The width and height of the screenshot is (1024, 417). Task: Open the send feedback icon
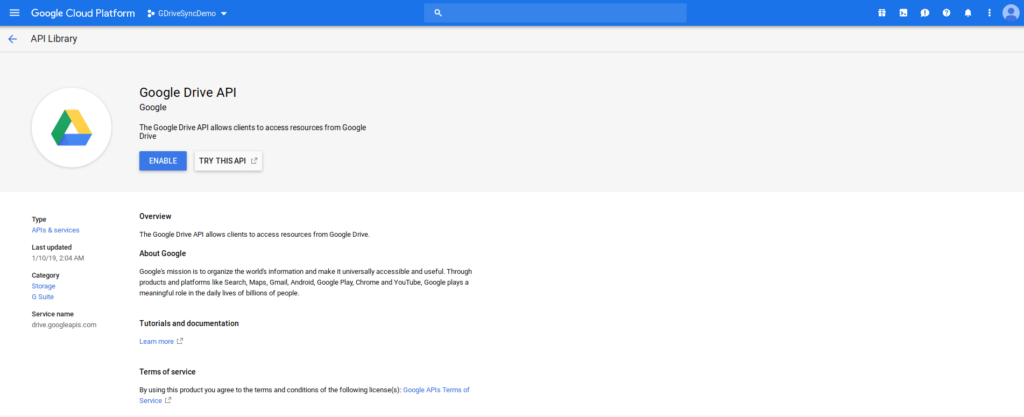[925, 13]
